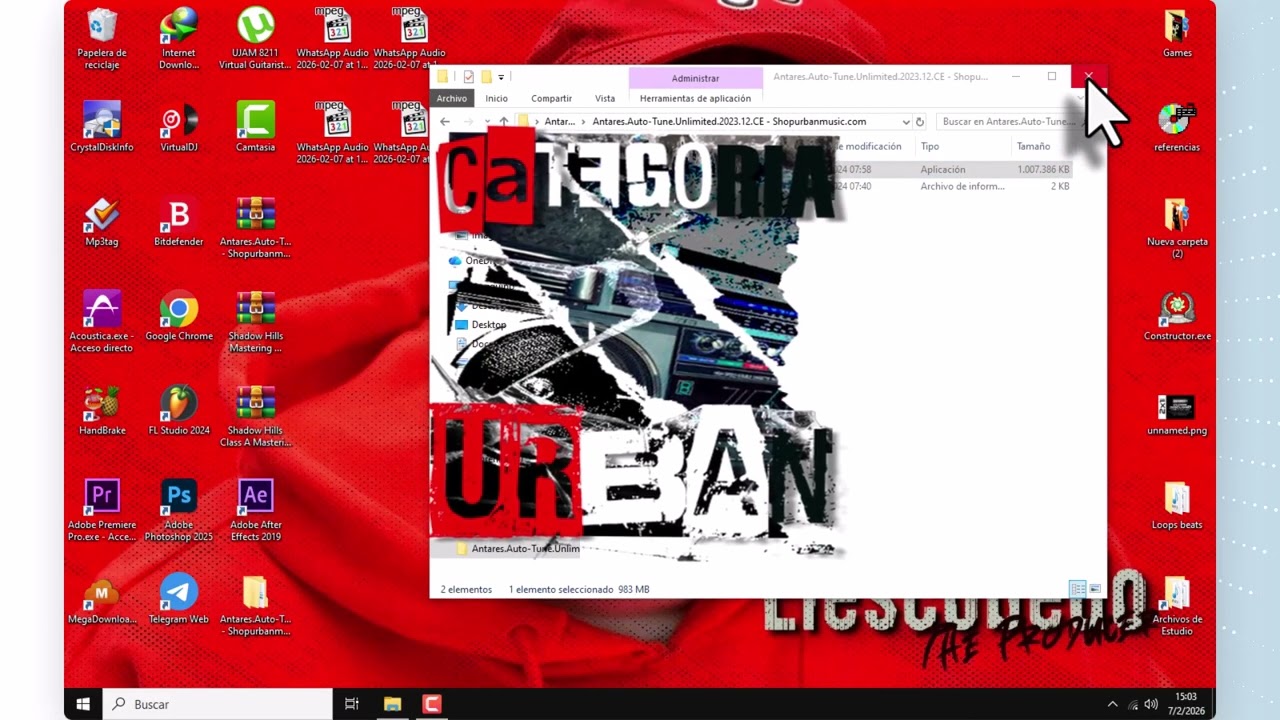Select the referencias desktop icon

[1177, 127]
